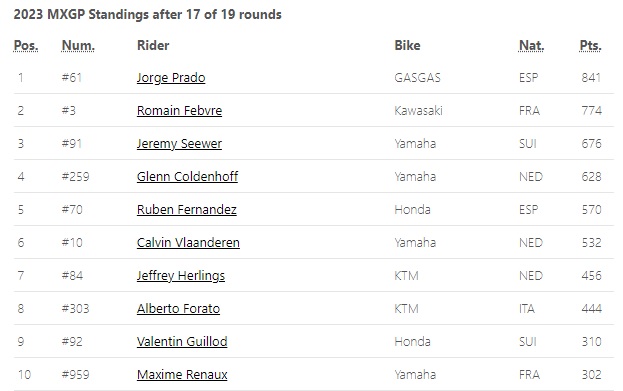Click the Num. column header abbreviation

coord(78,45)
